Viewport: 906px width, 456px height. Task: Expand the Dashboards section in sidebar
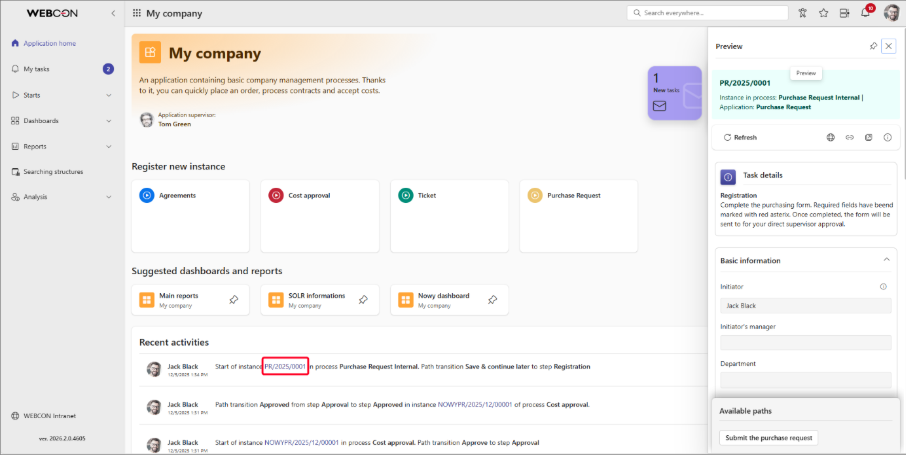click(x=108, y=121)
